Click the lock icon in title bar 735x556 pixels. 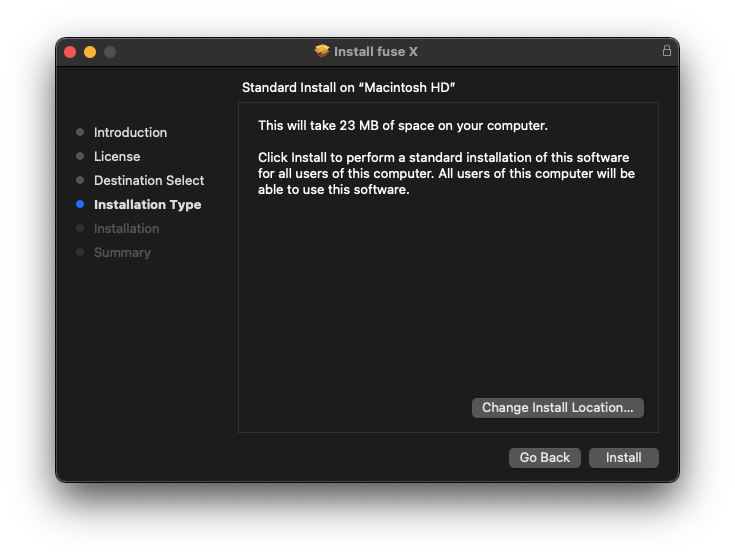(667, 51)
